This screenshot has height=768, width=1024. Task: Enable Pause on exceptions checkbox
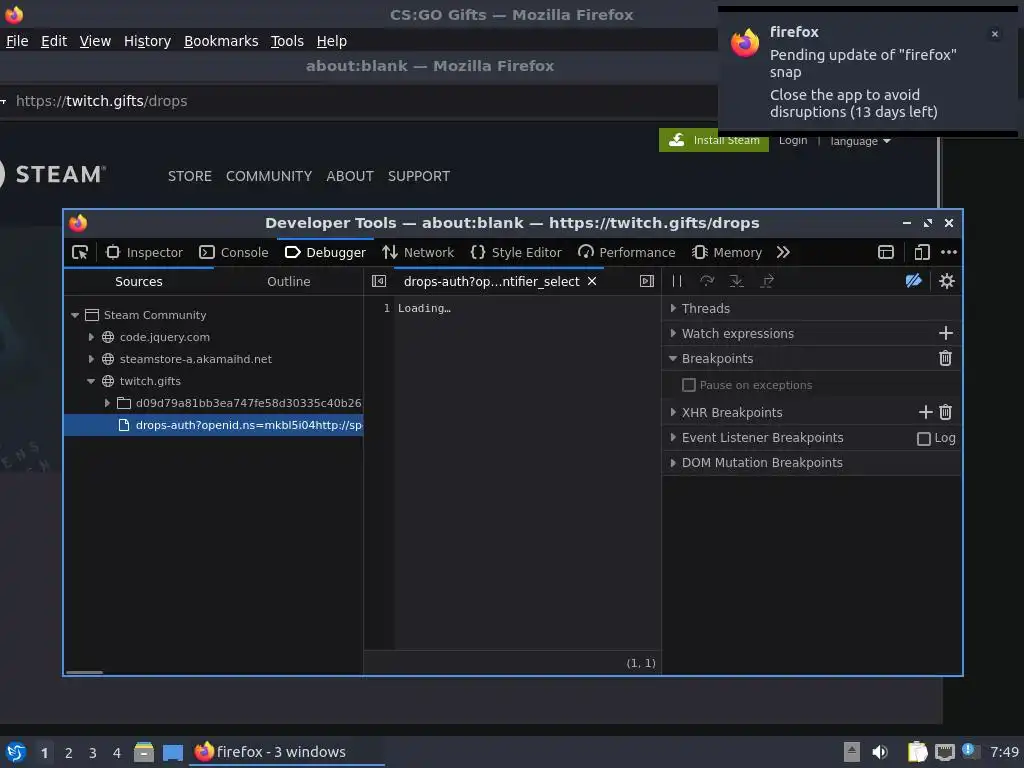pyautogui.click(x=688, y=385)
